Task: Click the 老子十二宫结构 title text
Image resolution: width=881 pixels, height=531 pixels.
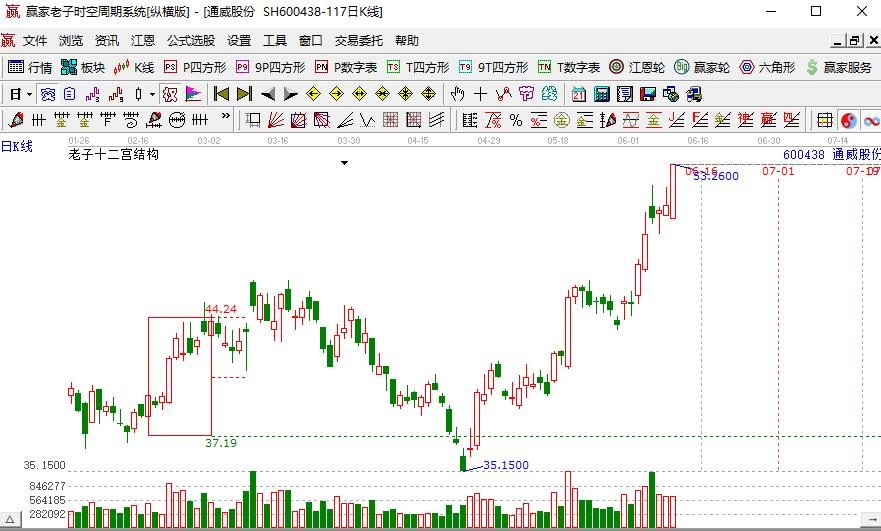Action: click(x=113, y=155)
